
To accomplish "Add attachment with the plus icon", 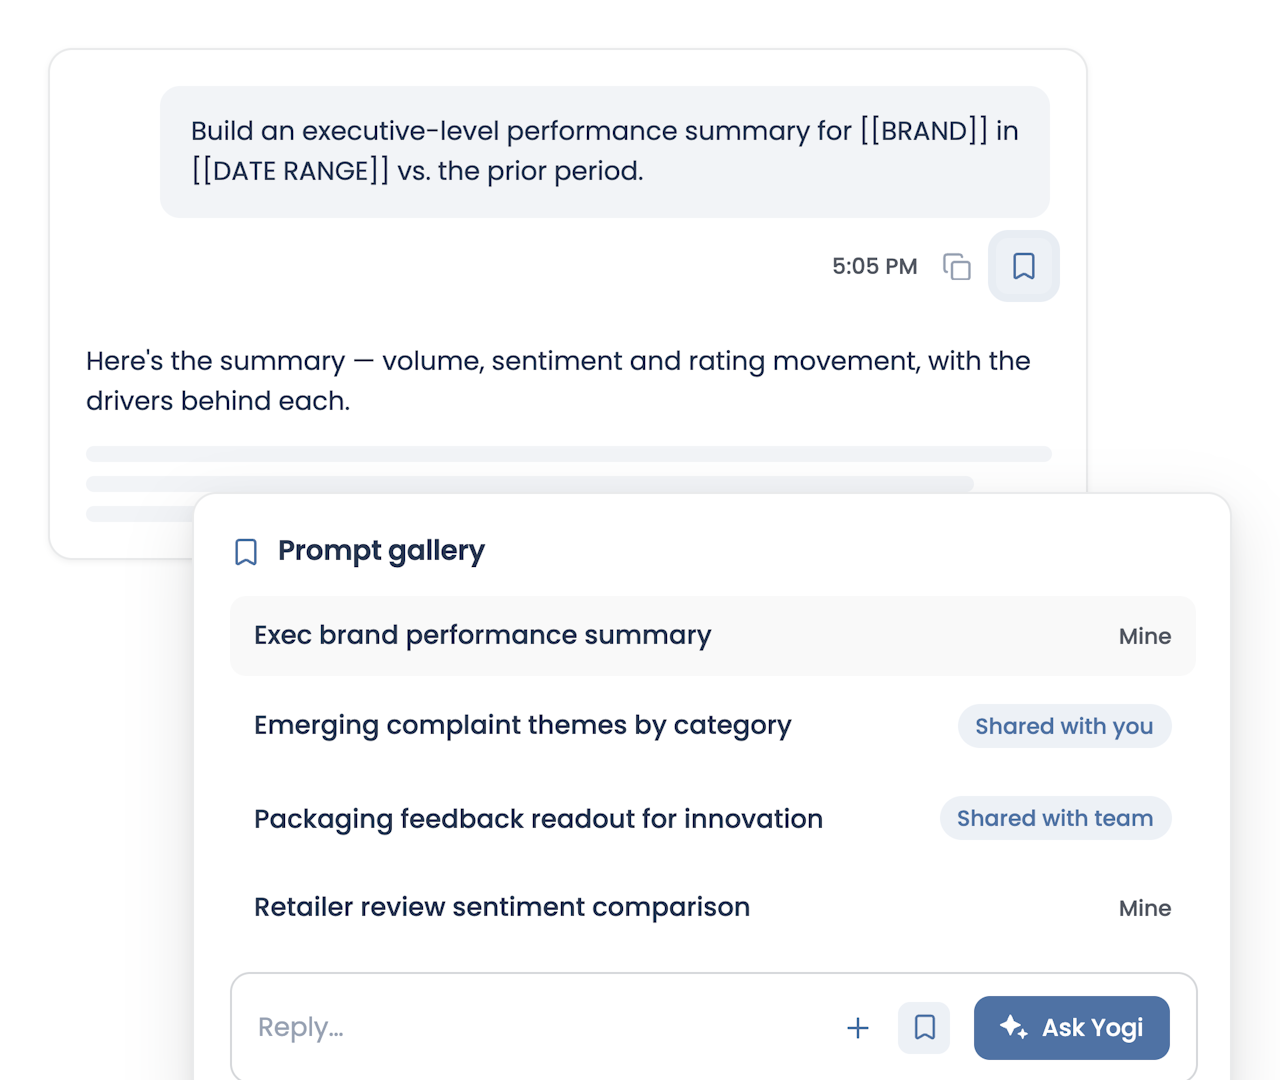I will pyautogui.click(x=858, y=1028).
